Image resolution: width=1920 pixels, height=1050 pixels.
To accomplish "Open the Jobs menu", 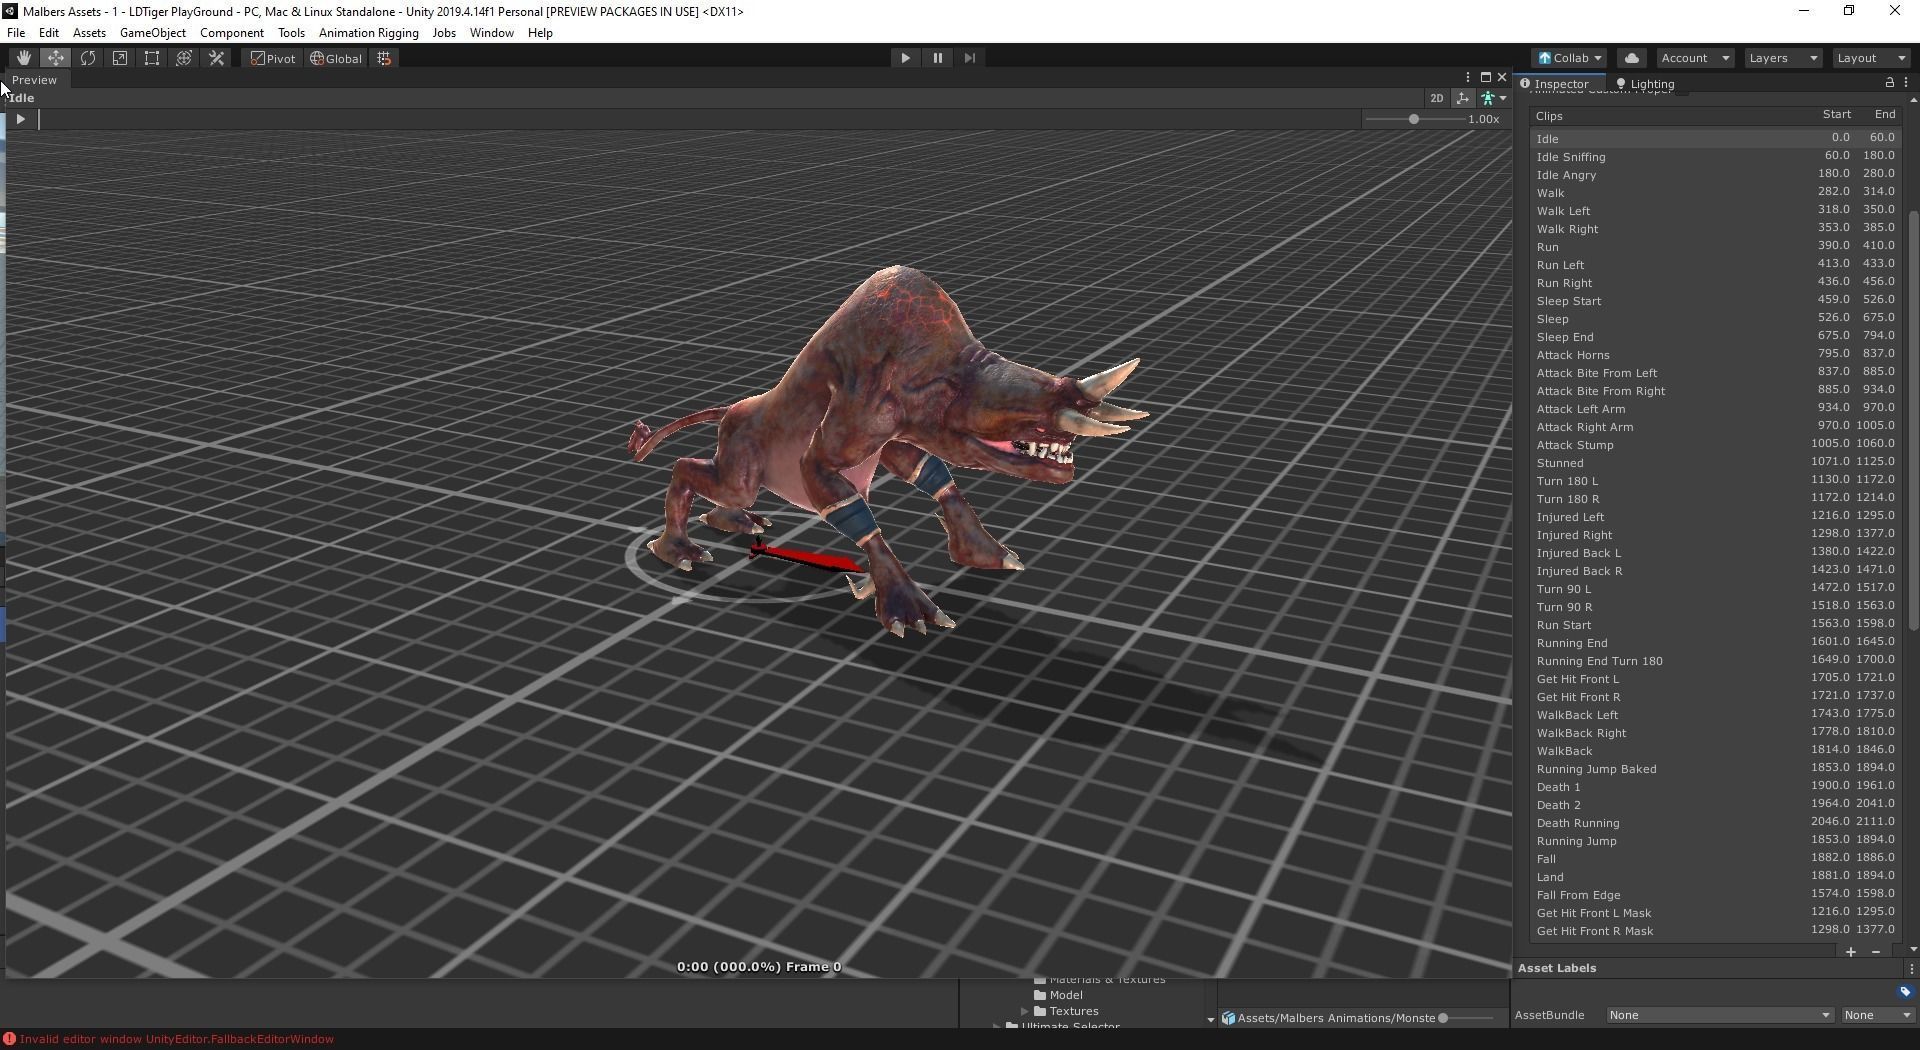I will [444, 33].
